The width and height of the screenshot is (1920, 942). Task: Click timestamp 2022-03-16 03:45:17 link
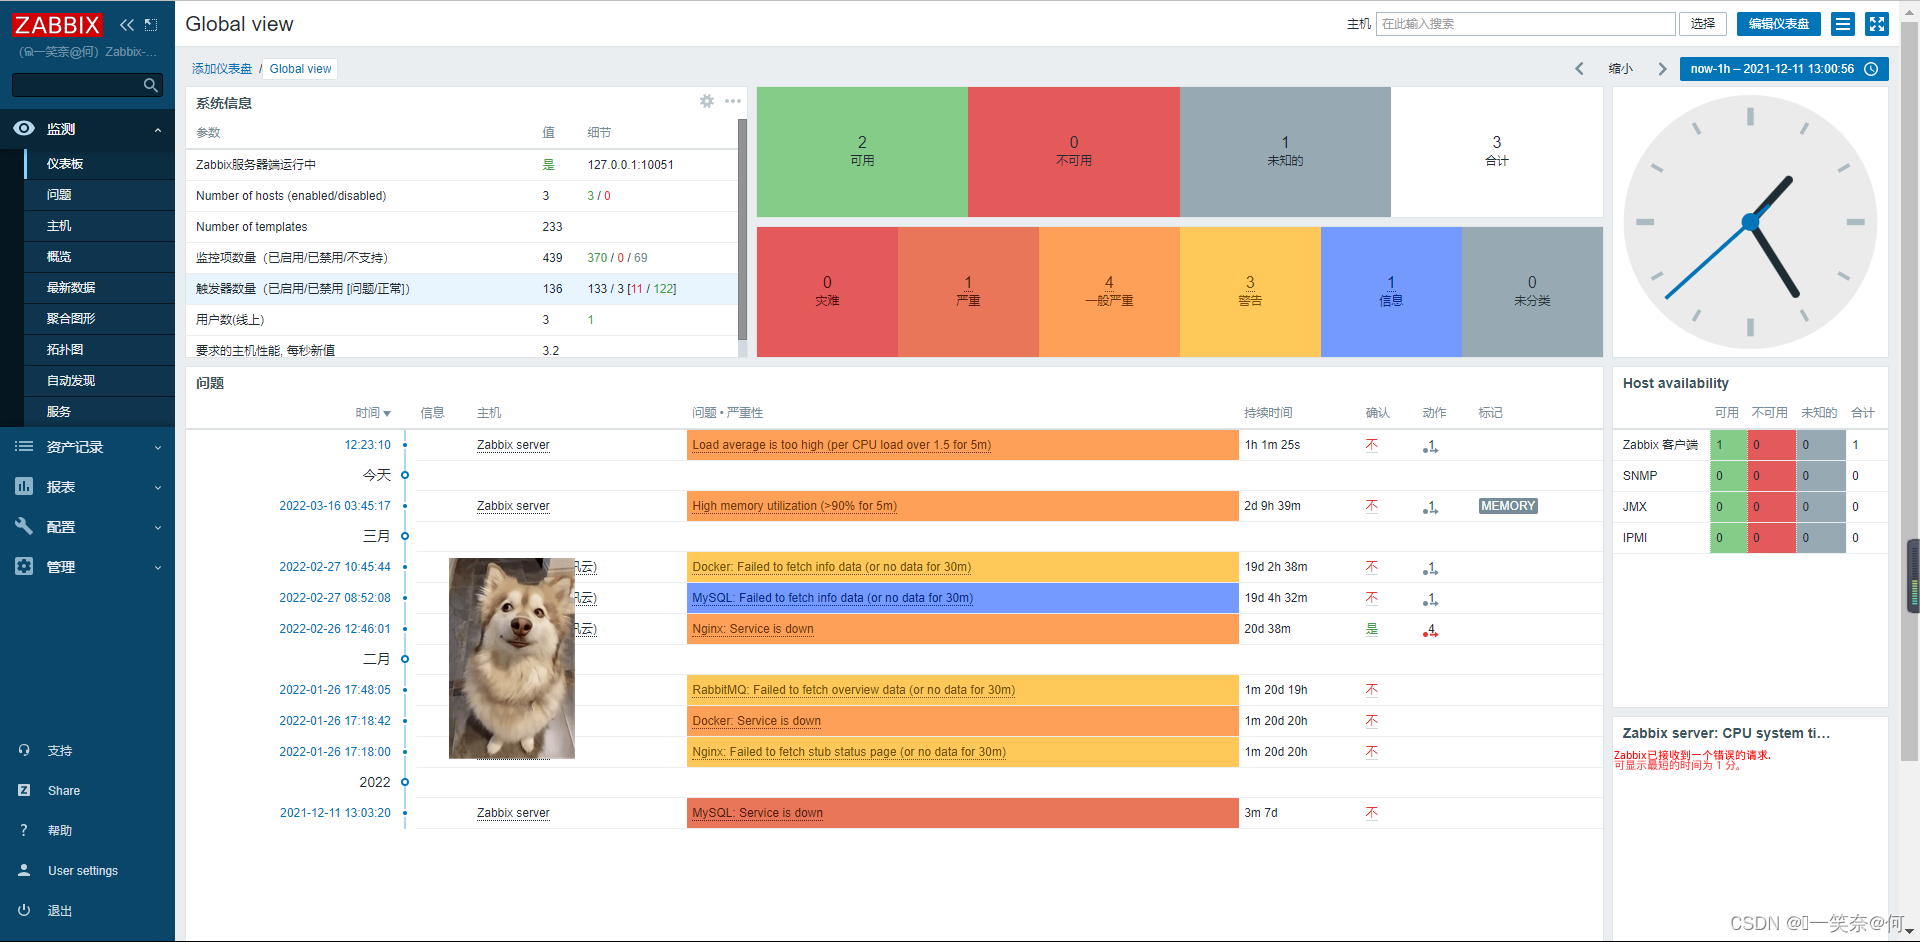point(335,506)
